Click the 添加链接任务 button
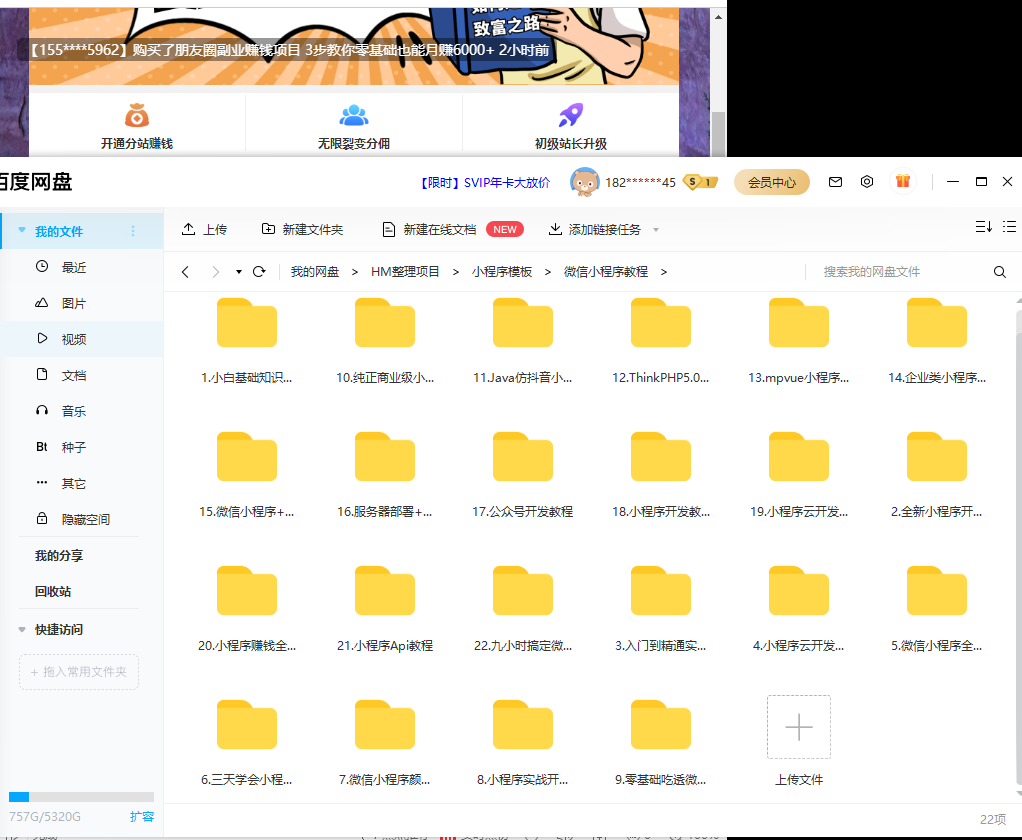 pyautogui.click(x=595, y=229)
